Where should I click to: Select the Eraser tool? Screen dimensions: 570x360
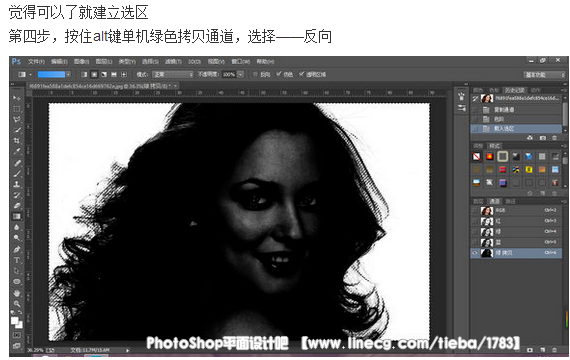(x=17, y=205)
